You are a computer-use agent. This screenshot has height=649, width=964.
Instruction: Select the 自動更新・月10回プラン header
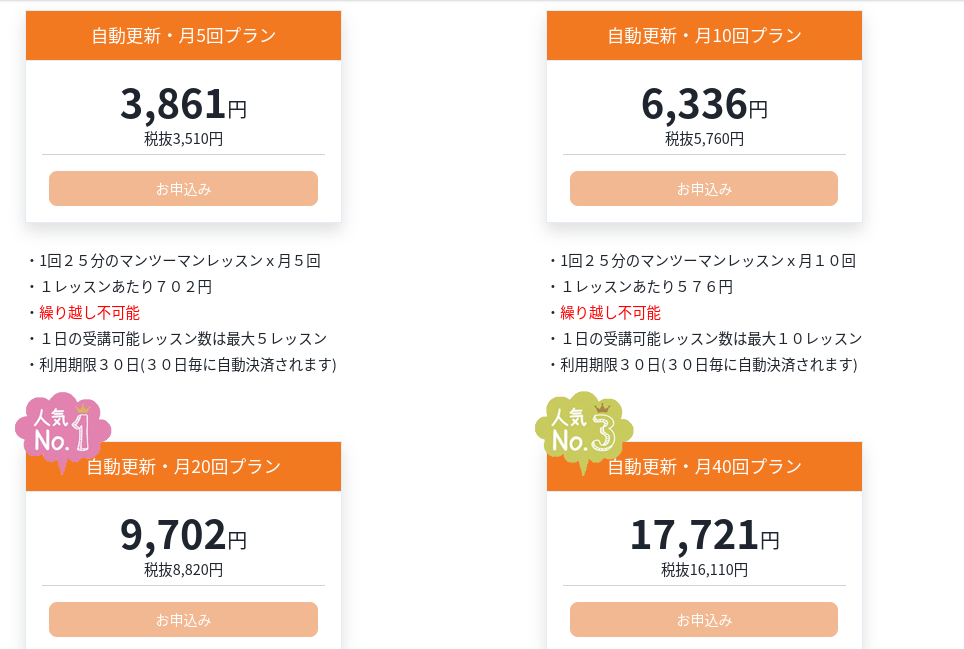[x=705, y=36]
